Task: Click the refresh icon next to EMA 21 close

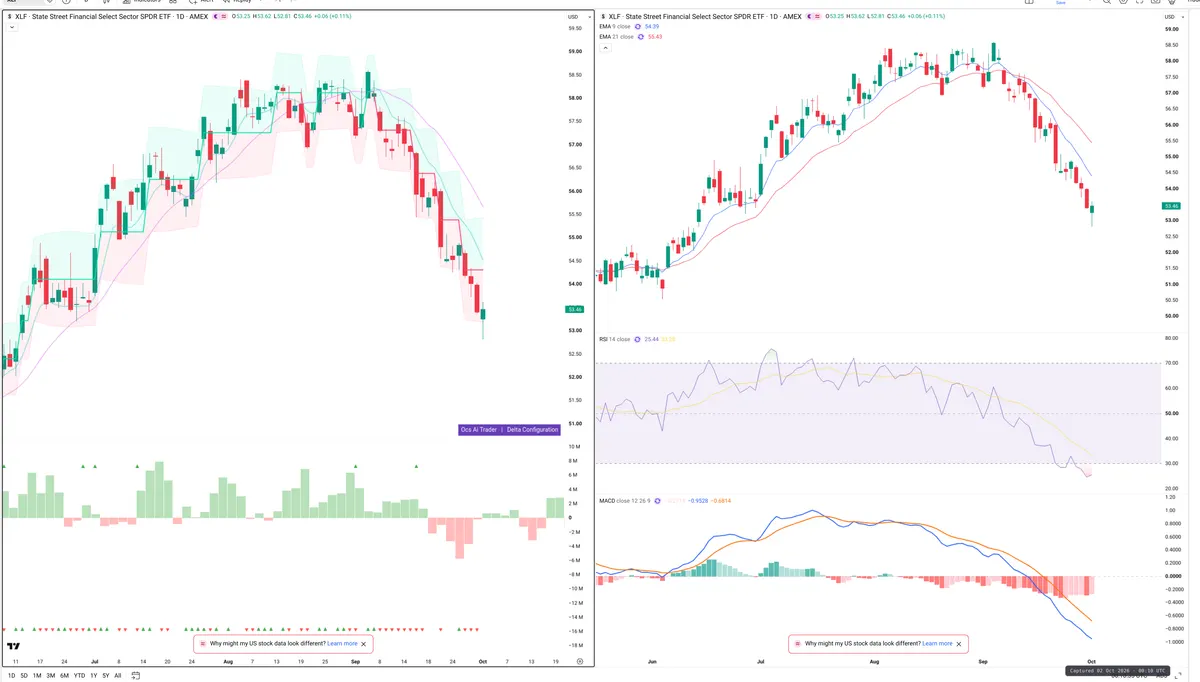Action: (x=641, y=37)
